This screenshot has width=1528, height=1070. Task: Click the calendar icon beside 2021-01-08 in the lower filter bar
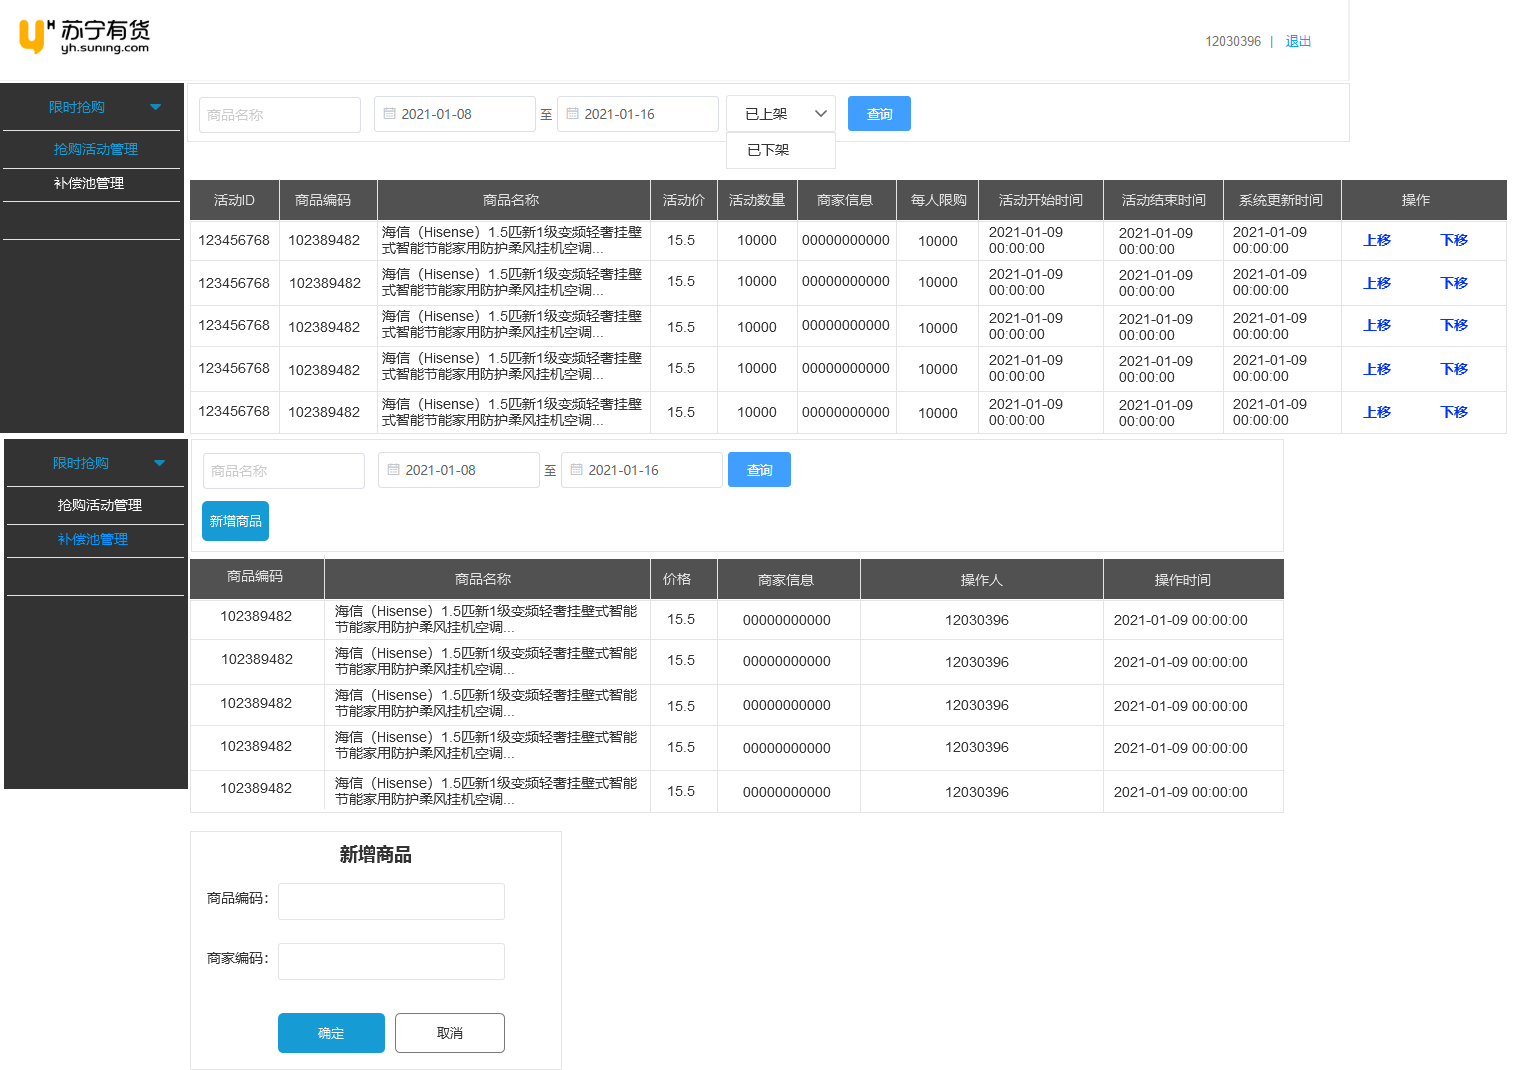click(x=394, y=470)
